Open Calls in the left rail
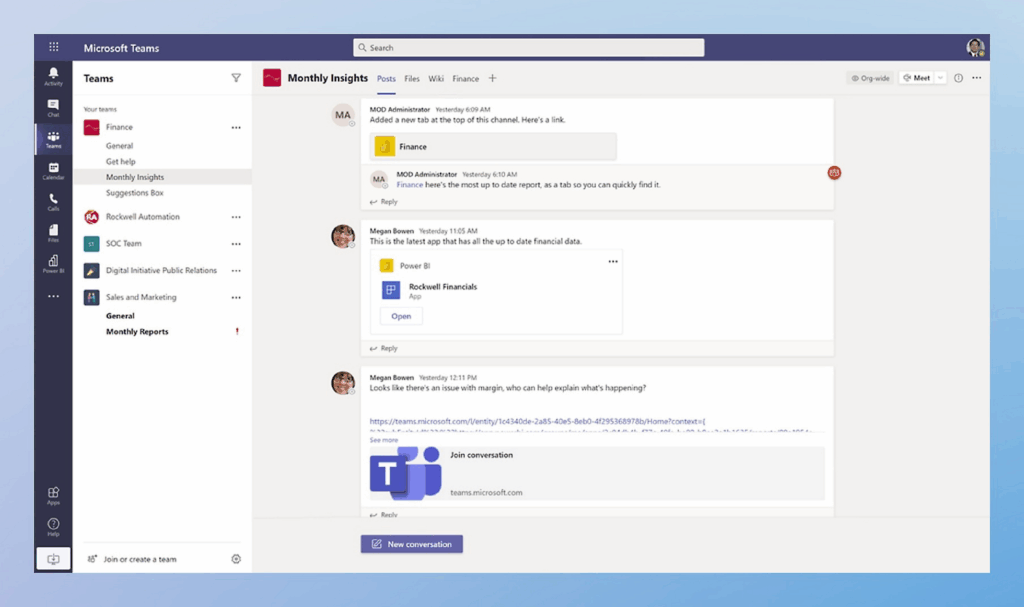 pos(53,201)
